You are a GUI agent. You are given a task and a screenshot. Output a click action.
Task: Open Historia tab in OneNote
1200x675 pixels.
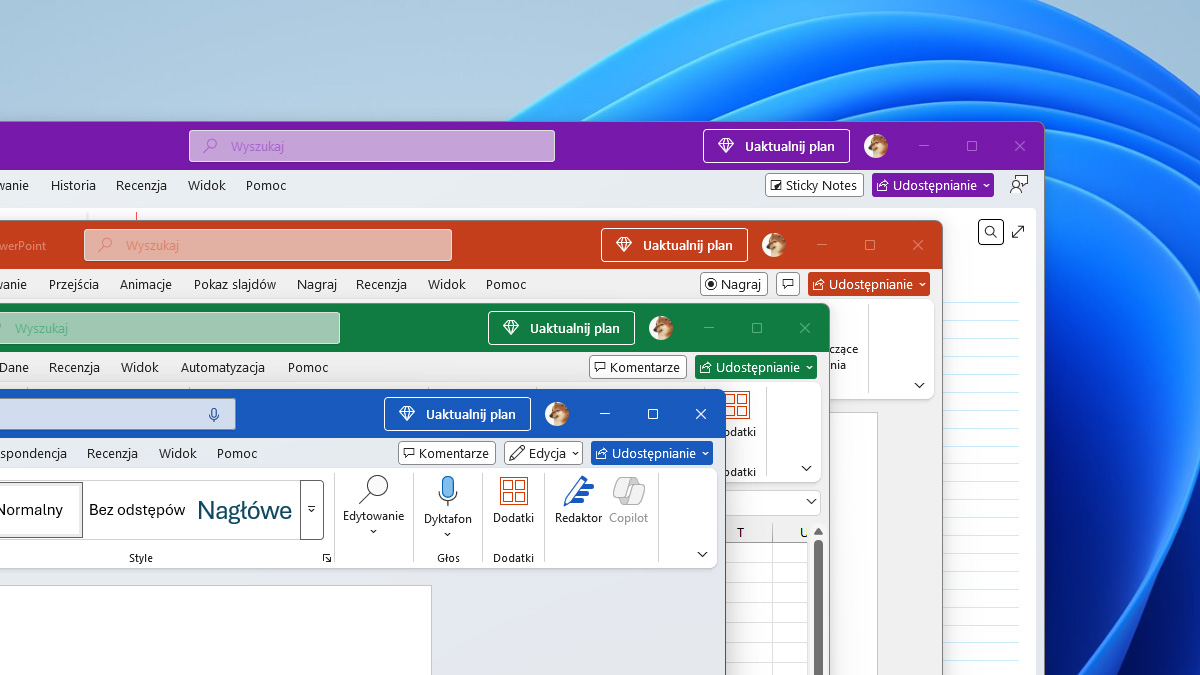[x=73, y=185]
